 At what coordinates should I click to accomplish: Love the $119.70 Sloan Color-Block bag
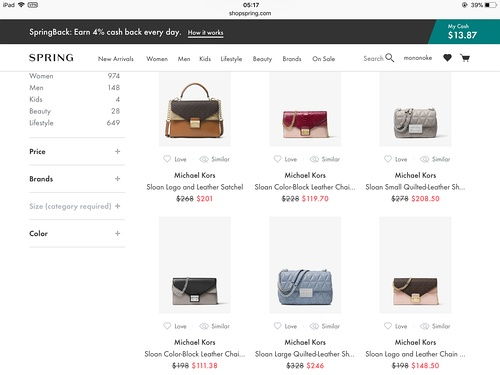tap(285, 159)
